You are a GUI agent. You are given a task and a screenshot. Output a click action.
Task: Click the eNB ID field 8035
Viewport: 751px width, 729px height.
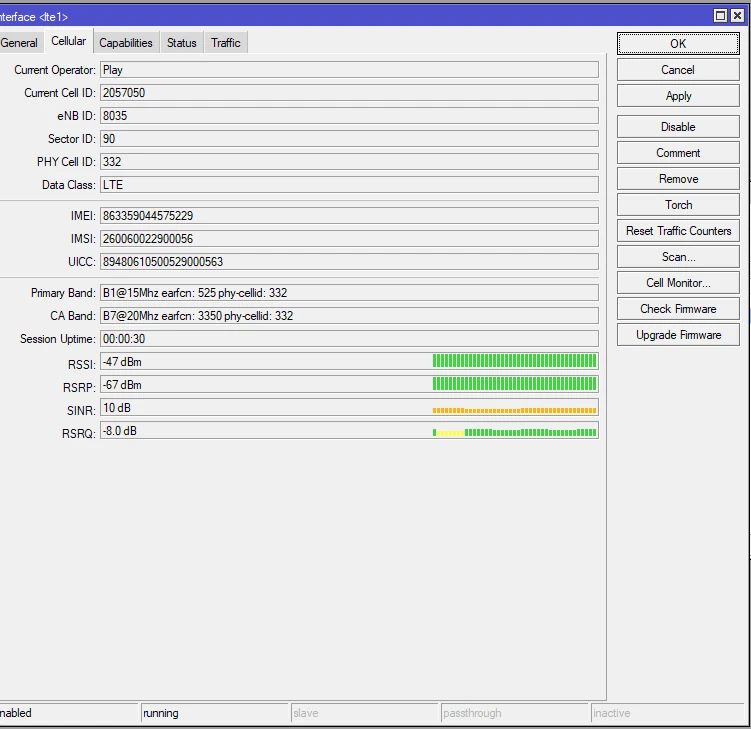349,116
